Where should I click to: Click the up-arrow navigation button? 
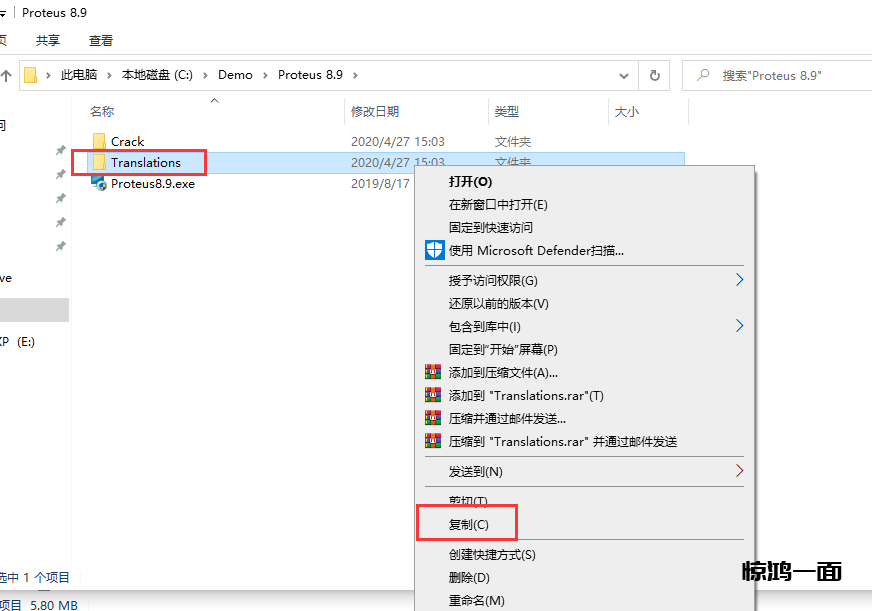(x=6, y=75)
